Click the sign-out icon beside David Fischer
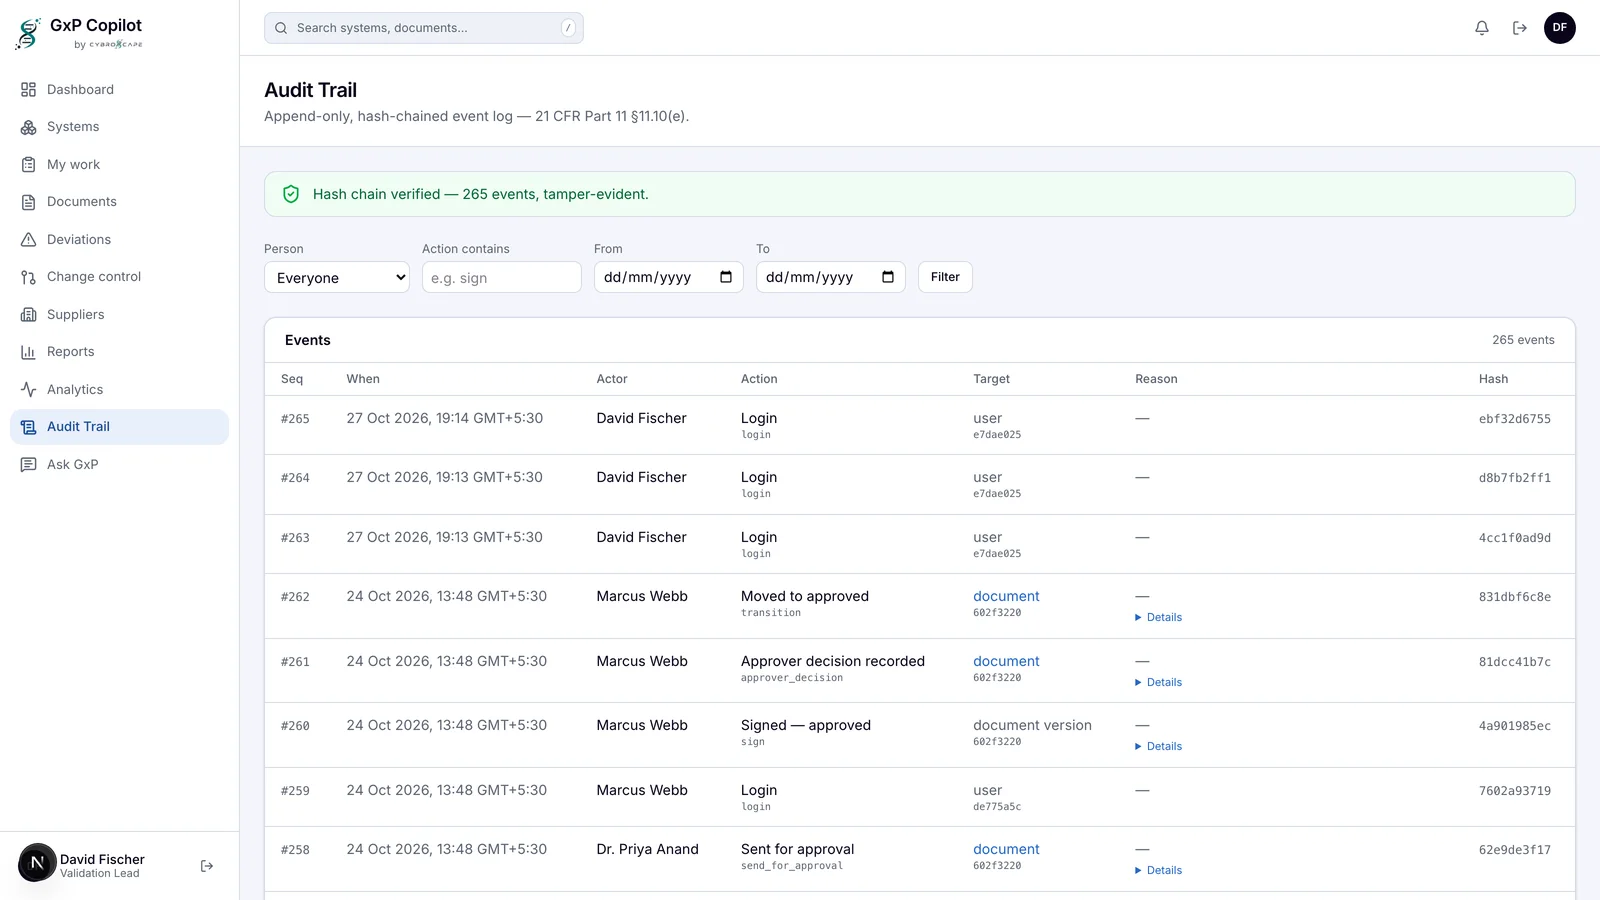This screenshot has height=900, width=1600. (207, 866)
